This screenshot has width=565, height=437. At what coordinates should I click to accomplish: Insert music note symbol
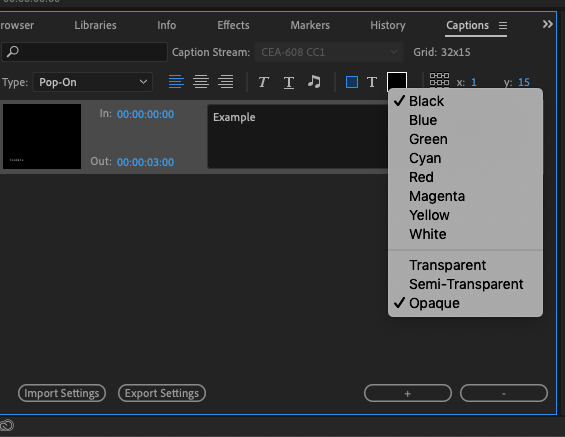coord(314,82)
